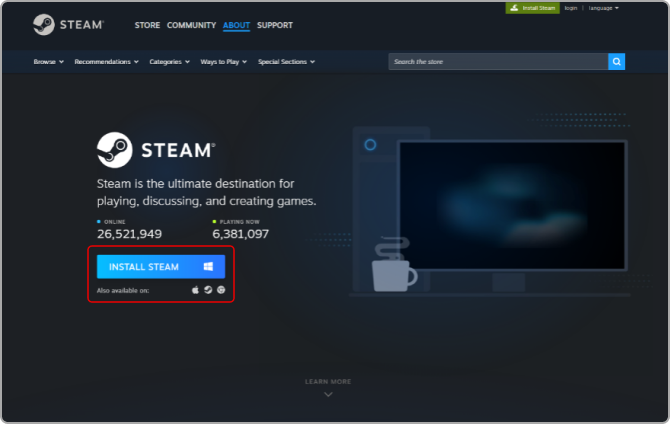Expand the Special Sections dropdown

click(286, 62)
